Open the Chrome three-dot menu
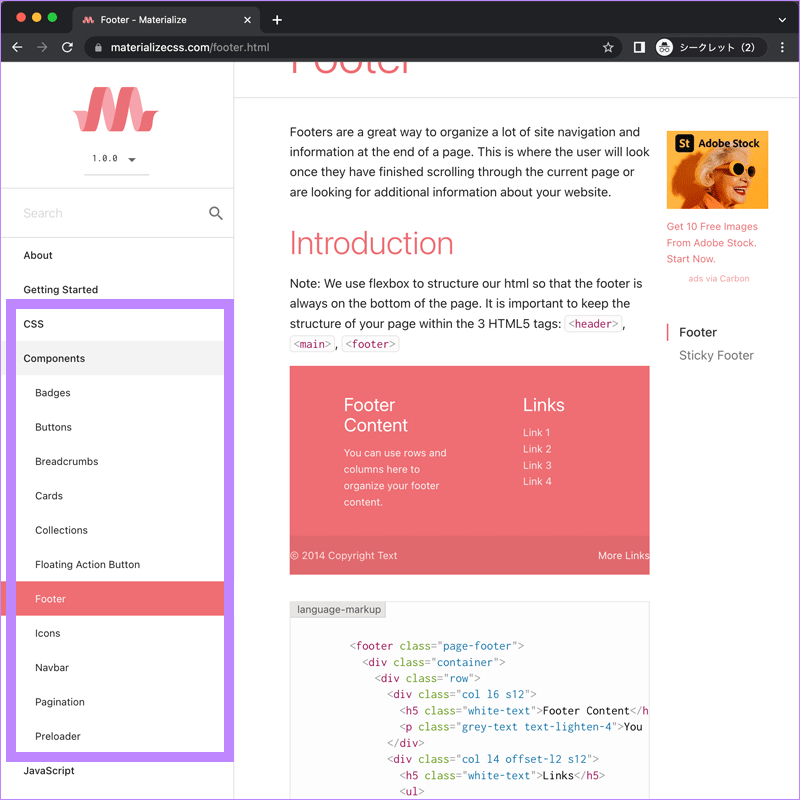Image resolution: width=800 pixels, height=800 pixels. click(782, 47)
